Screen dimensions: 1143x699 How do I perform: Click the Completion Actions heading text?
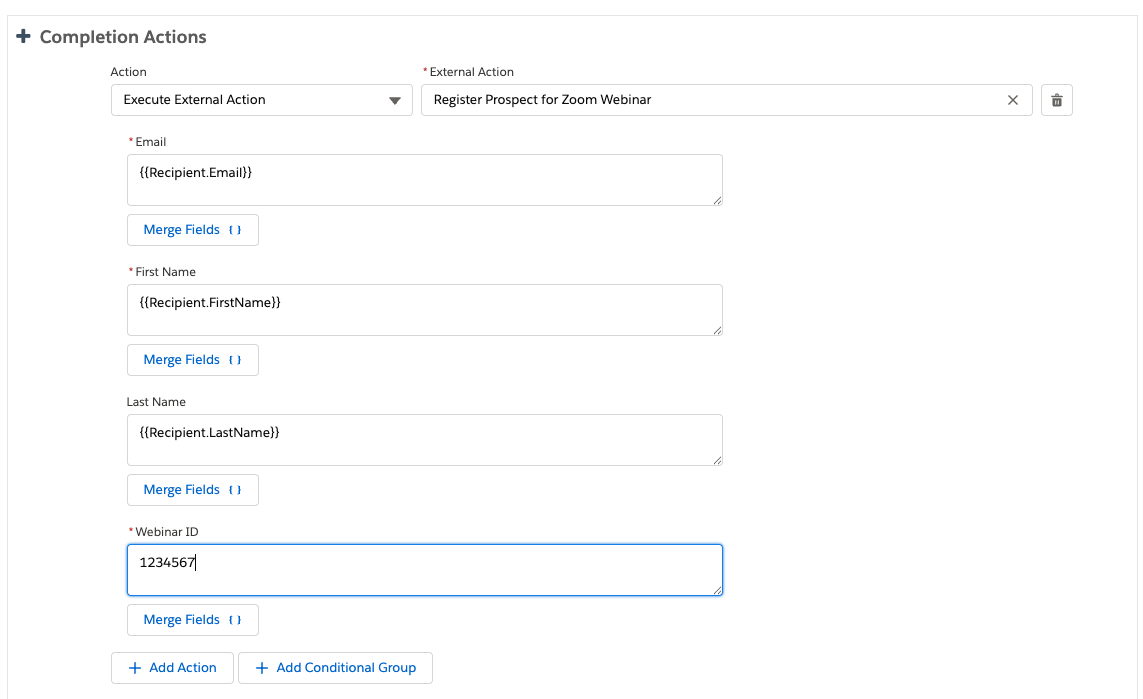[x=122, y=37]
